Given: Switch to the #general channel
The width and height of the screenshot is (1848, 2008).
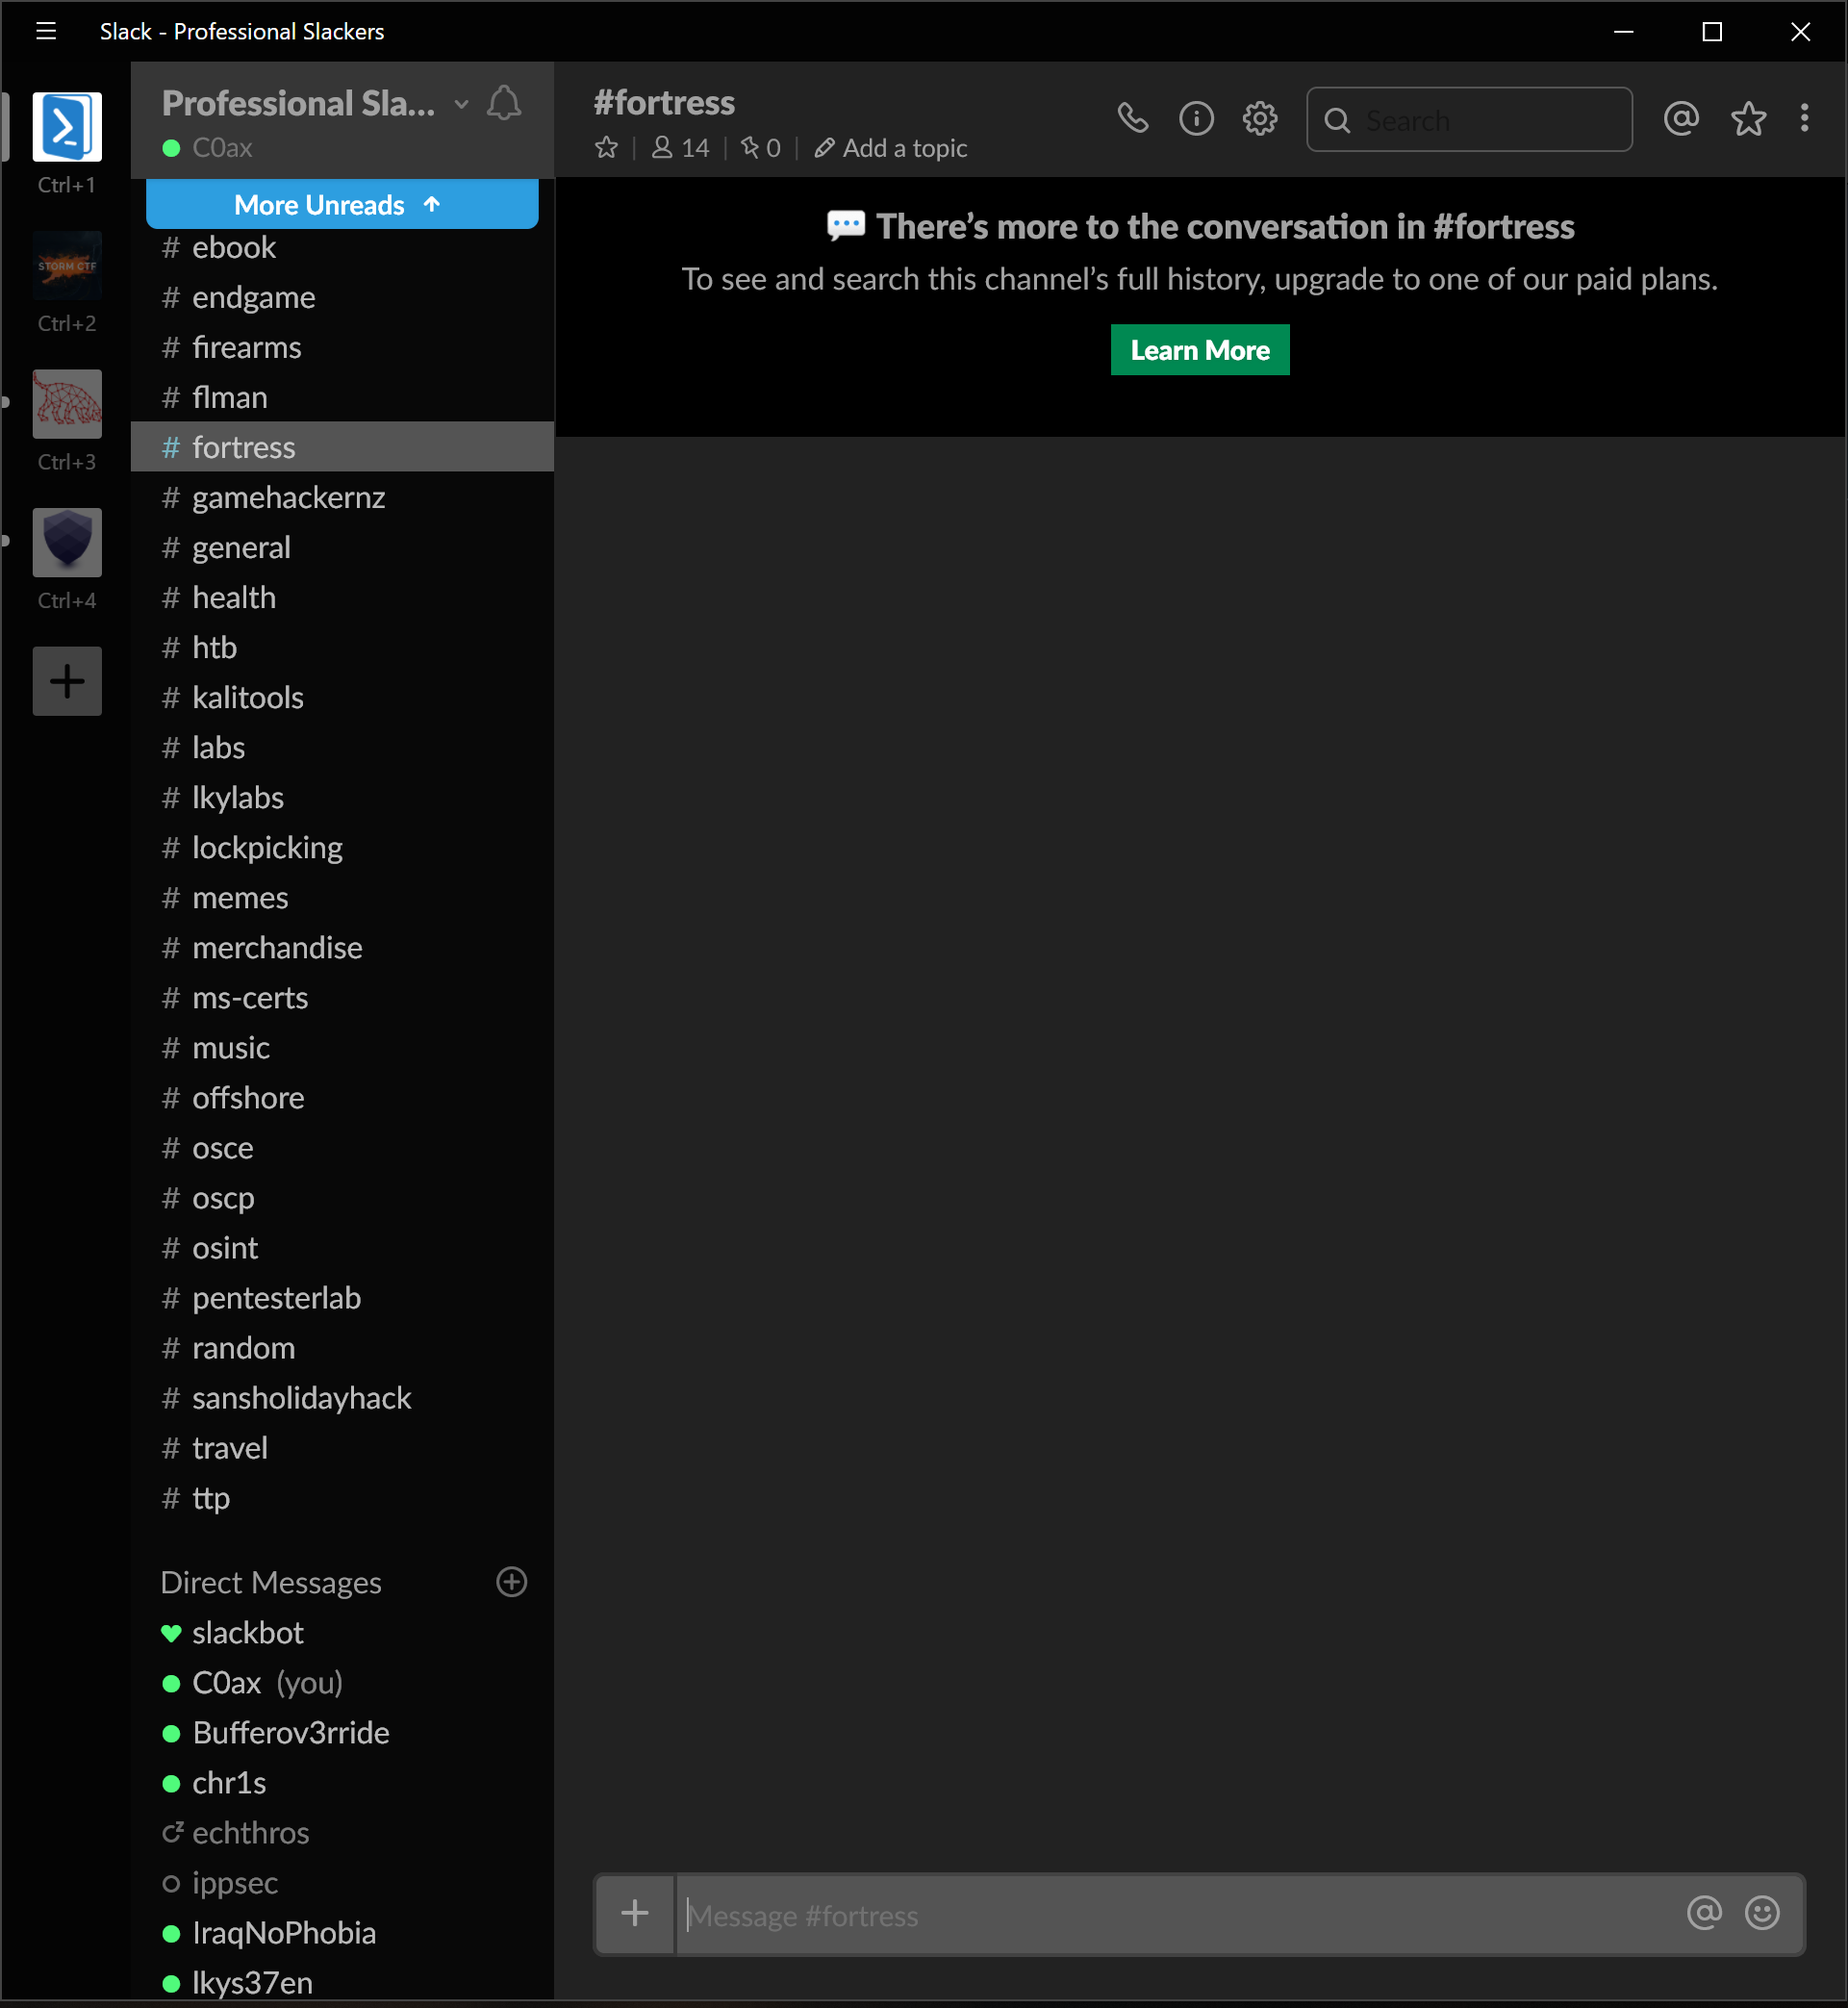Looking at the screenshot, I should pos(241,547).
